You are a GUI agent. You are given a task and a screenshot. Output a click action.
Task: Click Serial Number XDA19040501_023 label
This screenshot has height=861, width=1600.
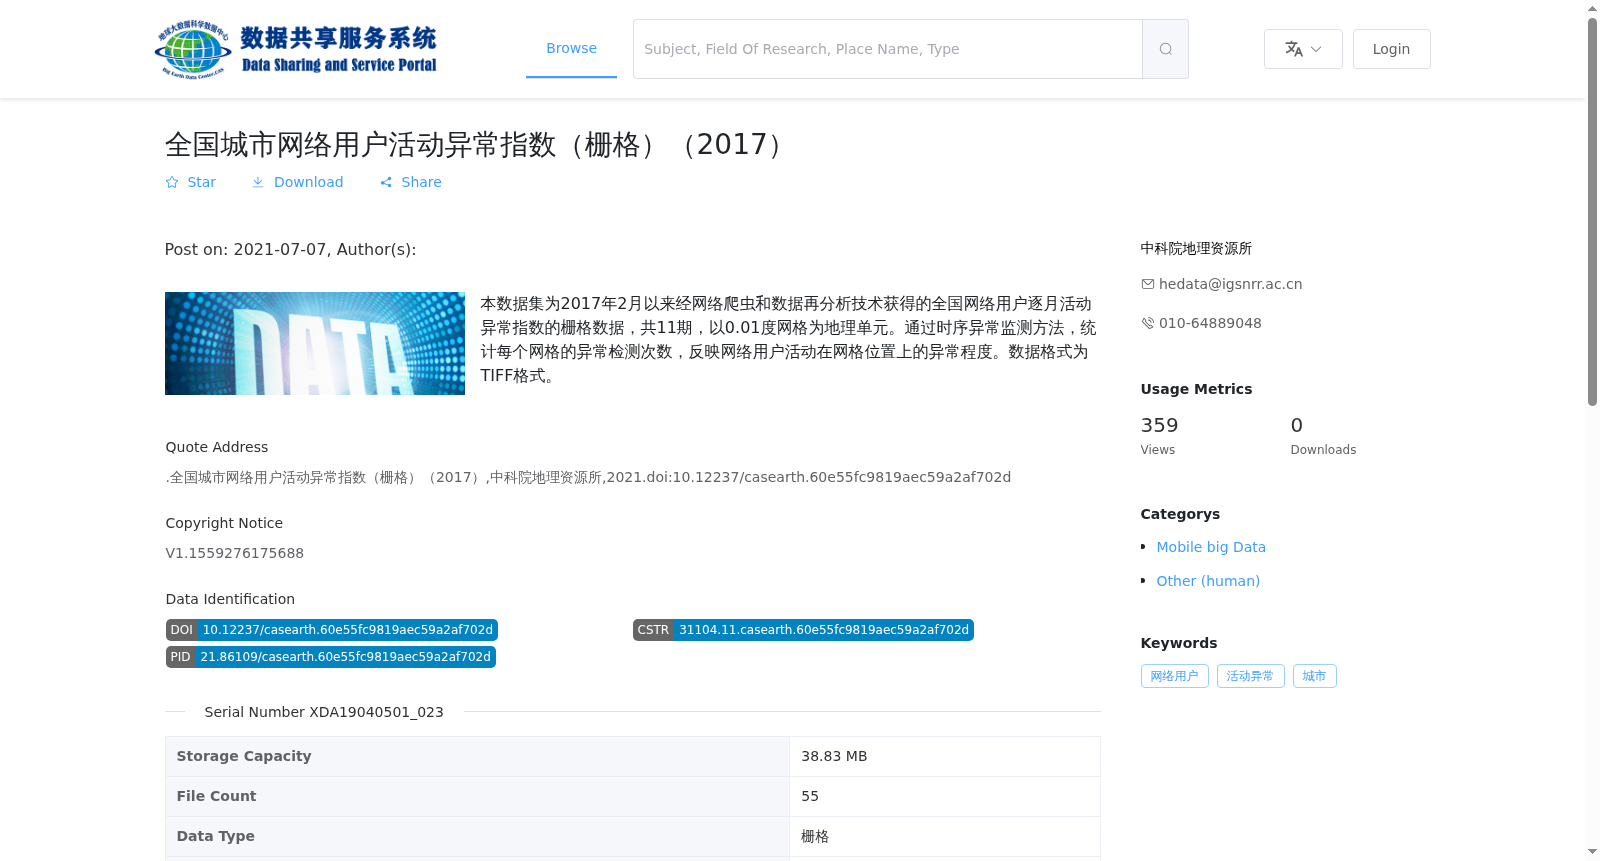tap(324, 712)
